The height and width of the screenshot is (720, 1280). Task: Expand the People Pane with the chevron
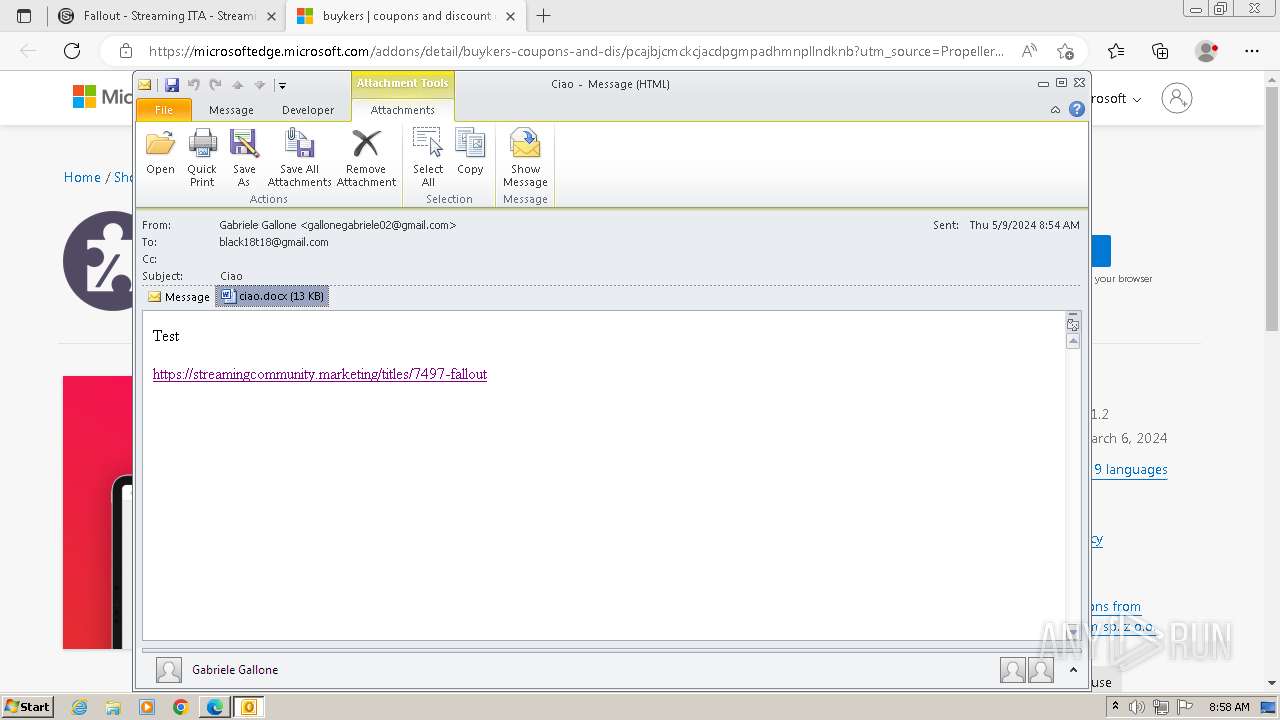pos(1073,670)
